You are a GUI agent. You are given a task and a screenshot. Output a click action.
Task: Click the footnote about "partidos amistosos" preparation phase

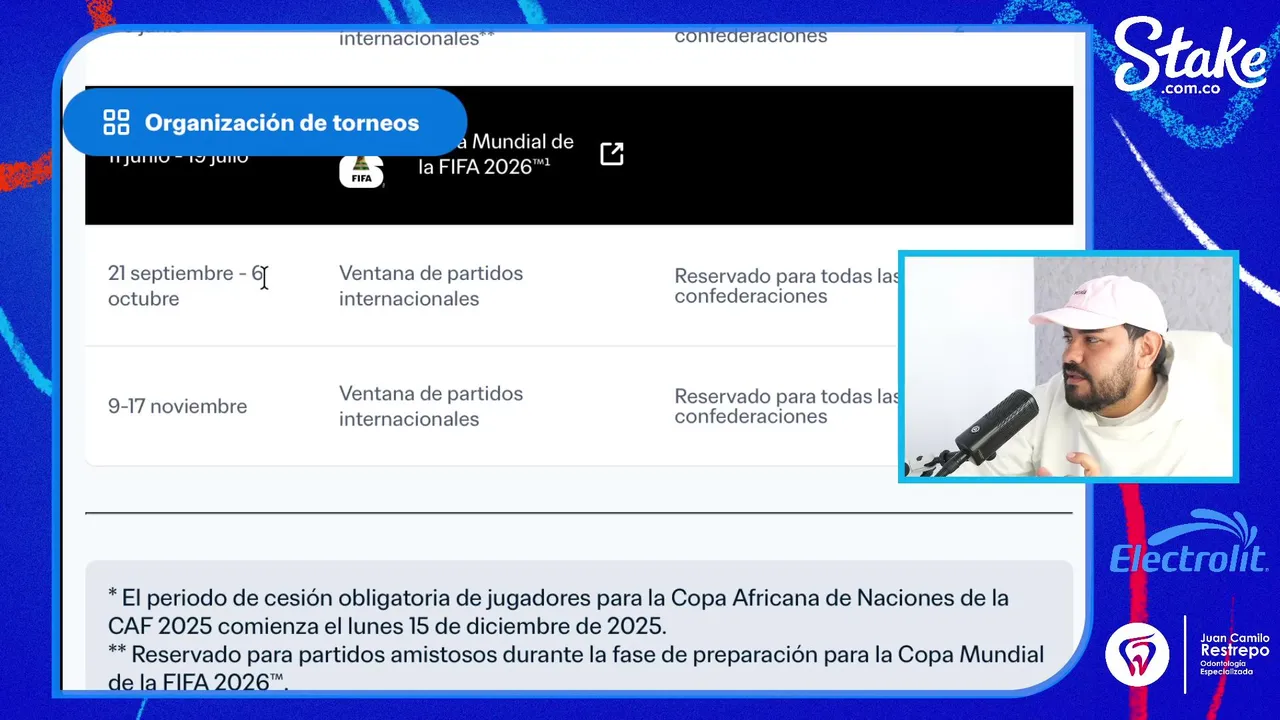tap(576, 668)
